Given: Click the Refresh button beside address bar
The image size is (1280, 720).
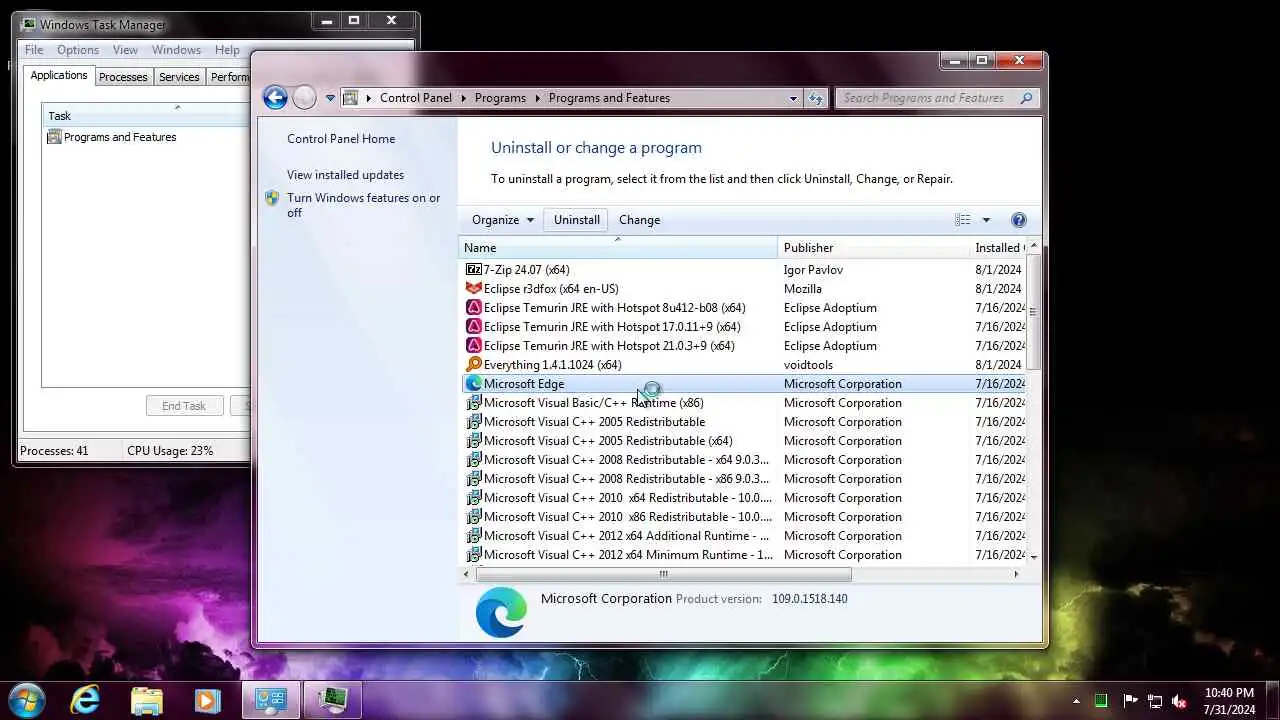Looking at the screenshot, I should point(816,98).
